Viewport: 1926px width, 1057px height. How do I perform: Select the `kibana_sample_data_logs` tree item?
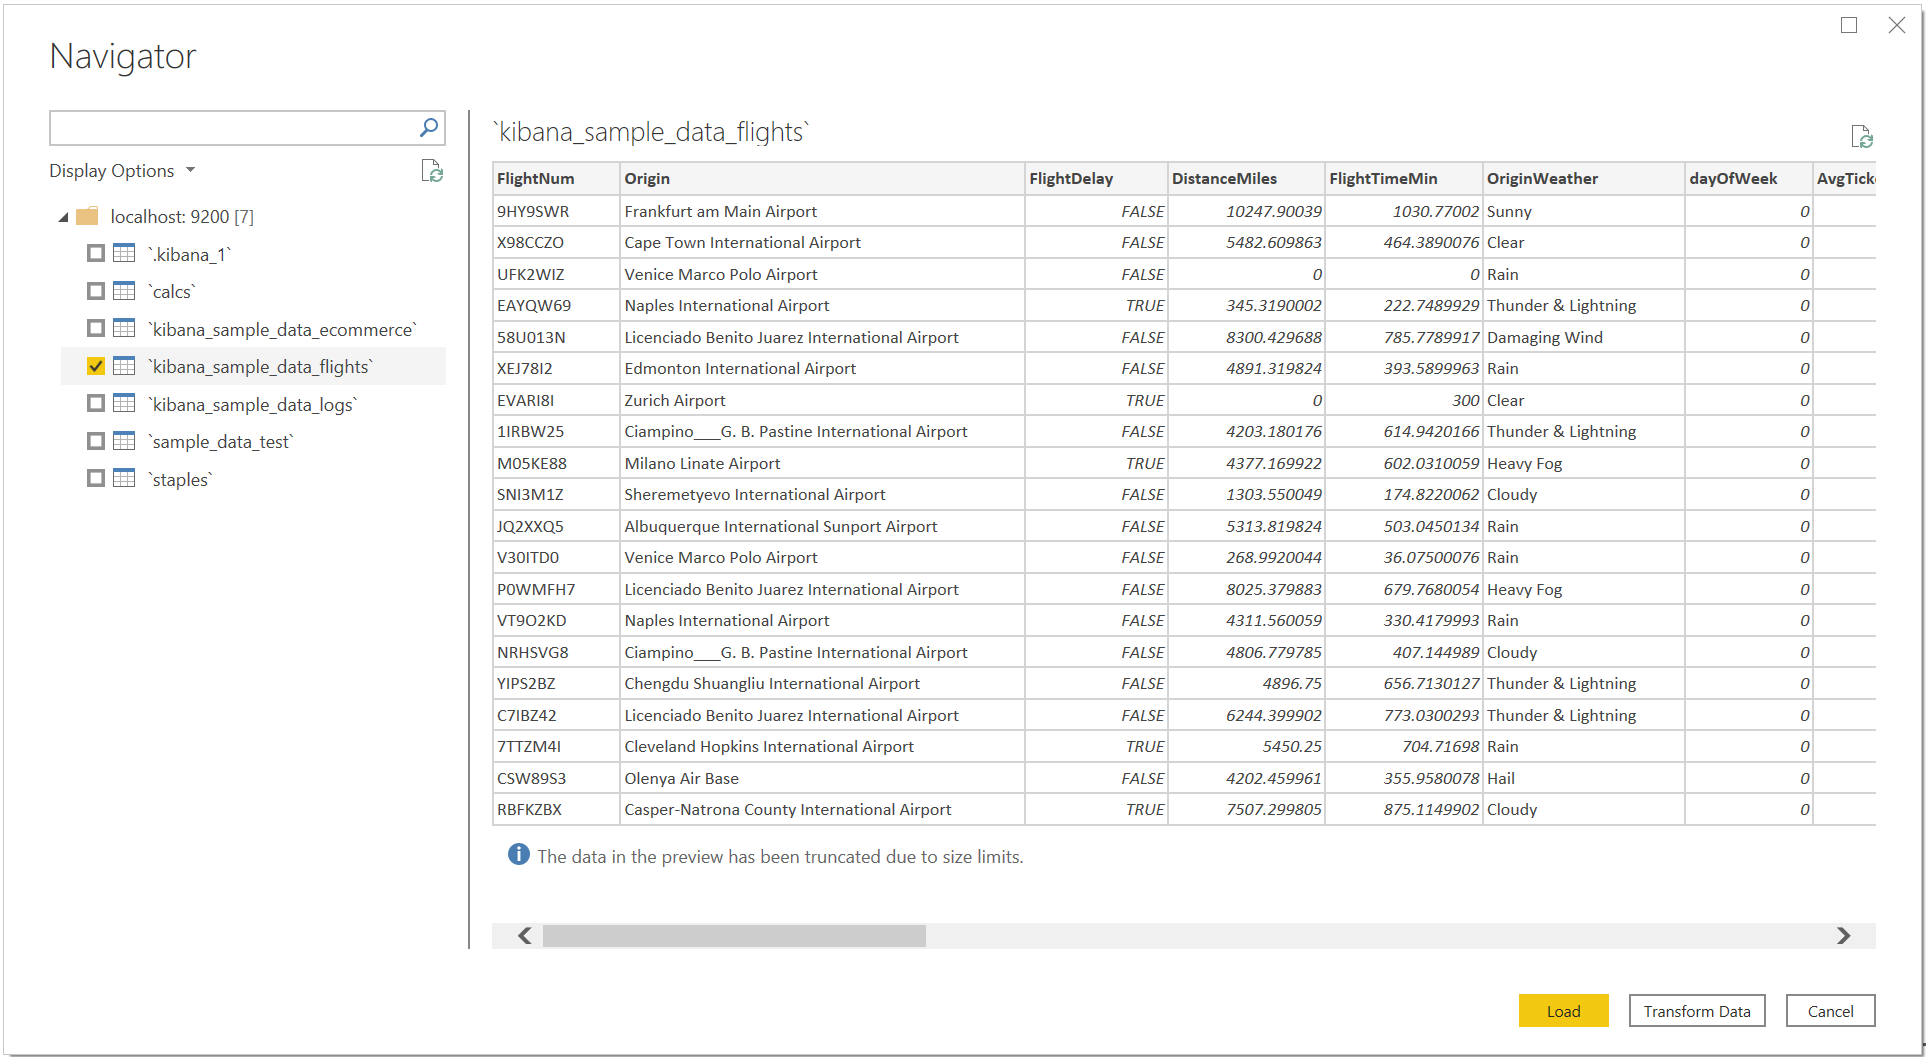tap(252, 404)
